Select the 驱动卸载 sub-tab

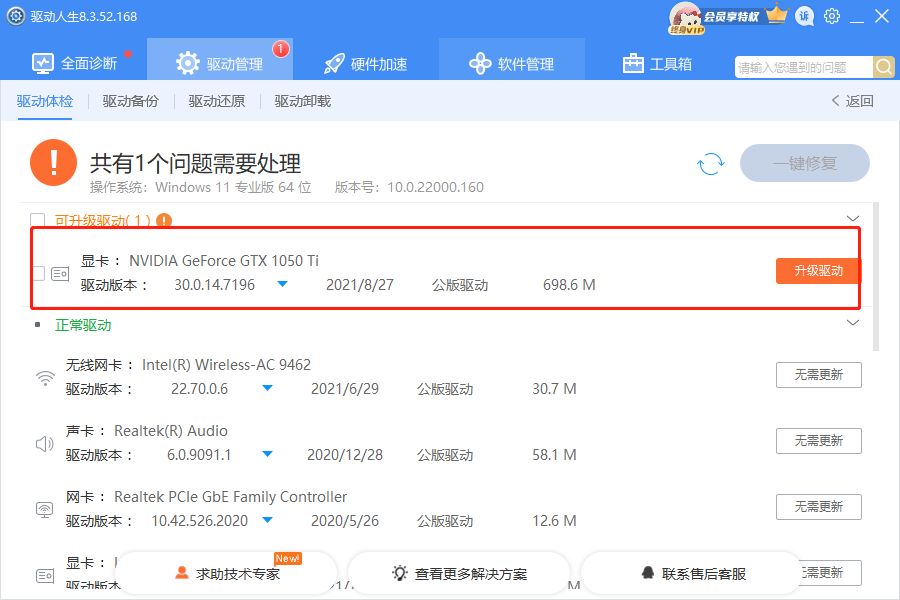tap(302, 101)
